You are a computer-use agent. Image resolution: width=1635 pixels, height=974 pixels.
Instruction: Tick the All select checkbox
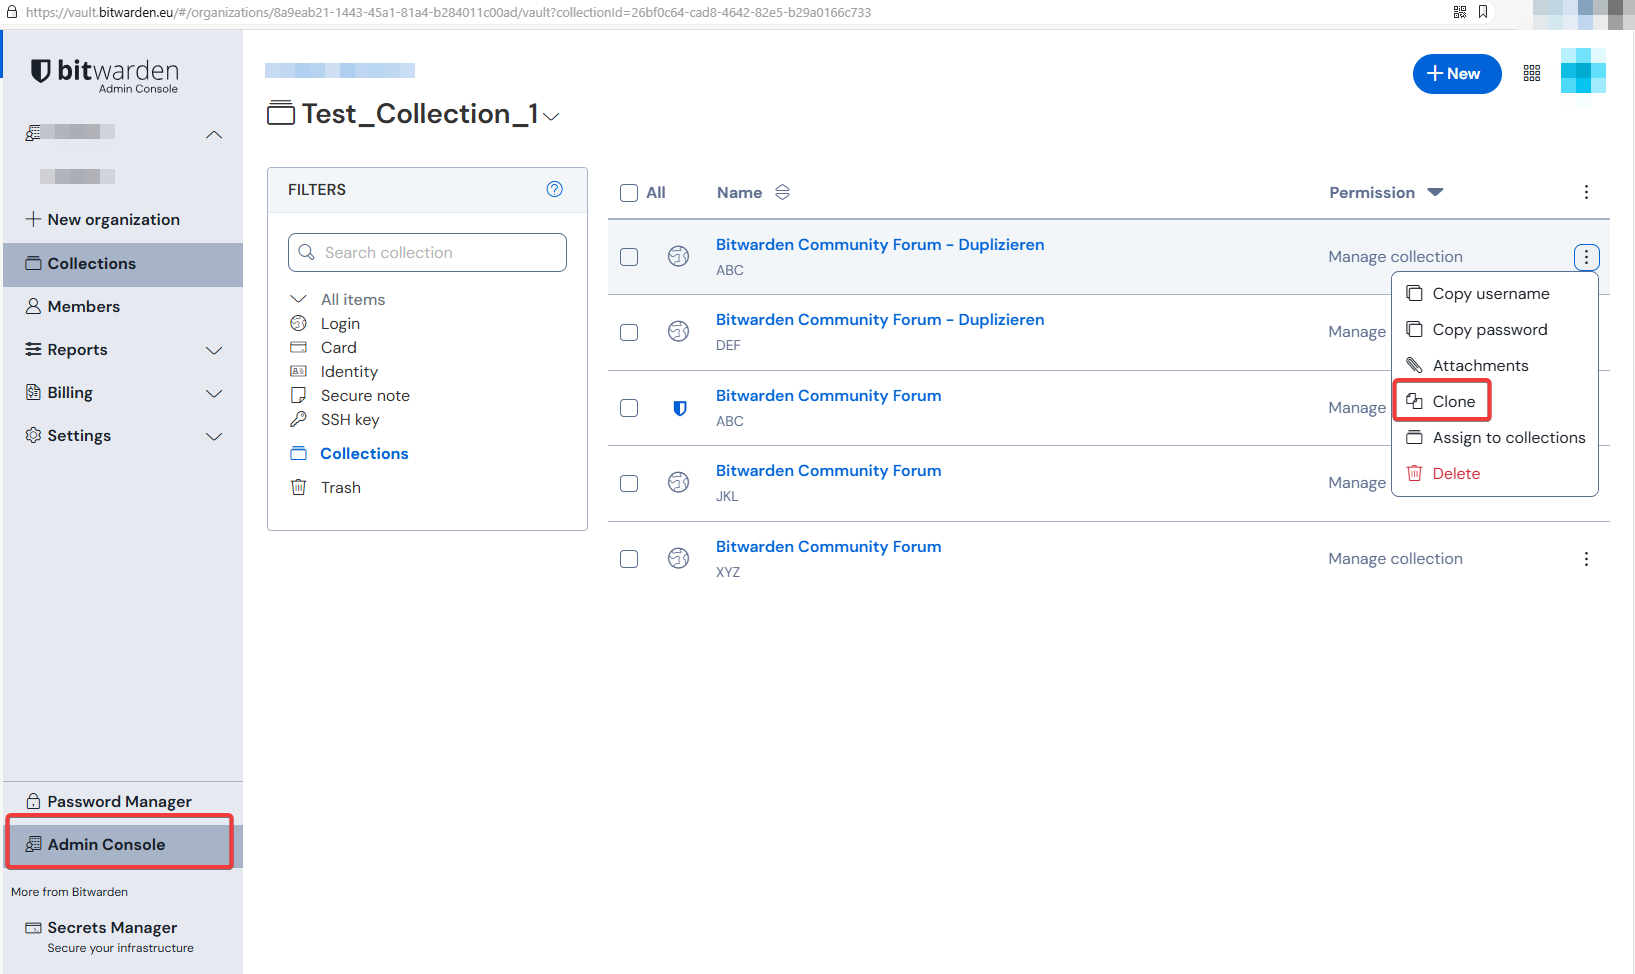[x=629, y=193]
